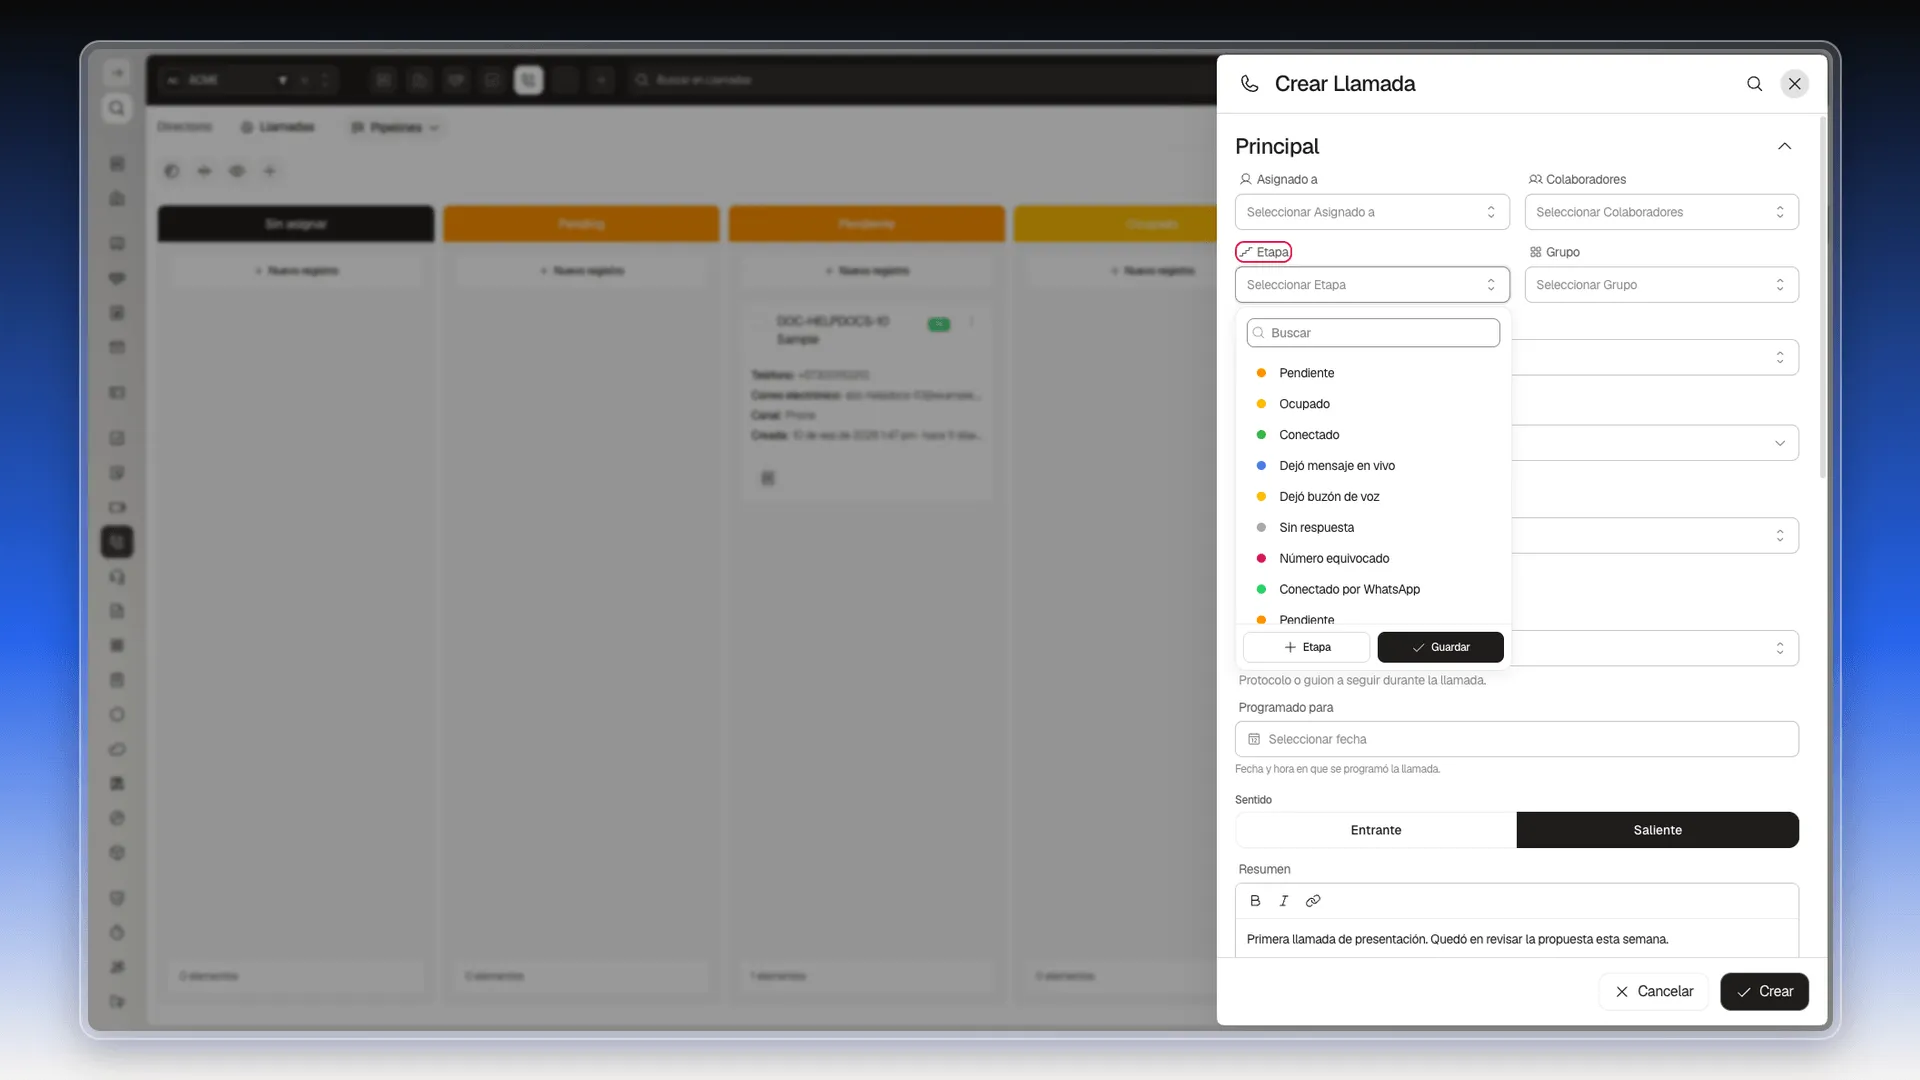Click the search icon in Crear Llamada header
The image size is (1920, 1080).
coord(1754,84)
